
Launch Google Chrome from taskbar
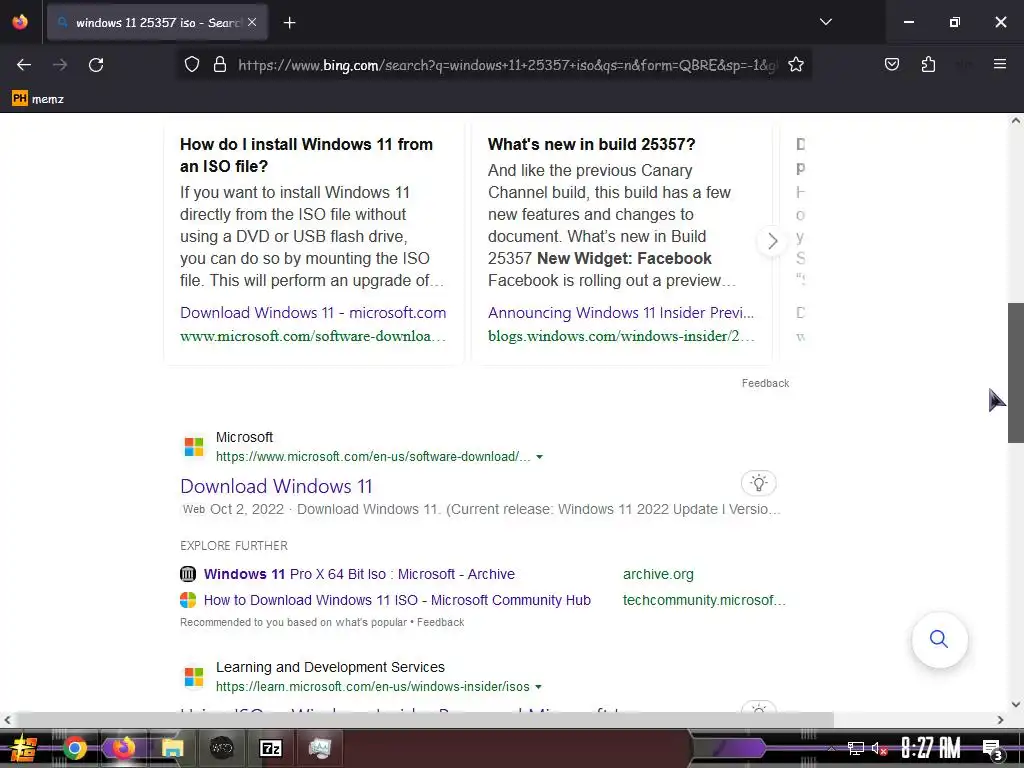coord(74,748)
